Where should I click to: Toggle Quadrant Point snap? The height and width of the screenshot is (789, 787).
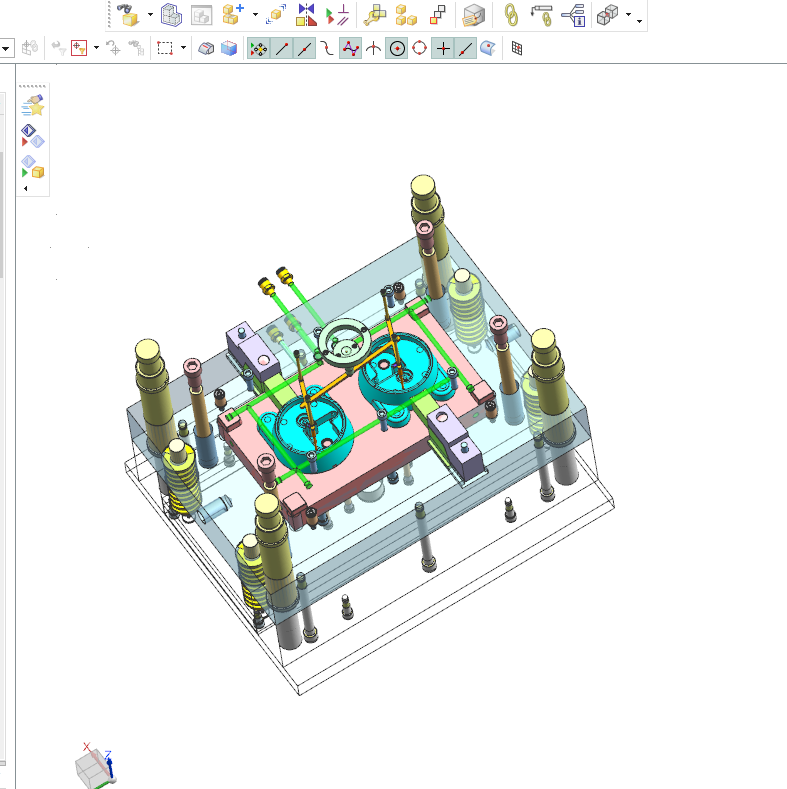pos(420,48)
